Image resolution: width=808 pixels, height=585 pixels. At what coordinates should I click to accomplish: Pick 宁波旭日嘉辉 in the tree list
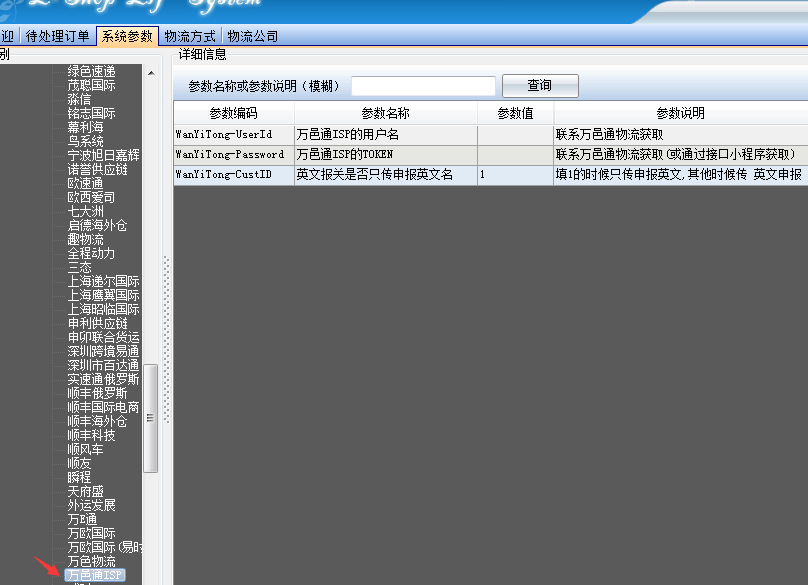103,155
